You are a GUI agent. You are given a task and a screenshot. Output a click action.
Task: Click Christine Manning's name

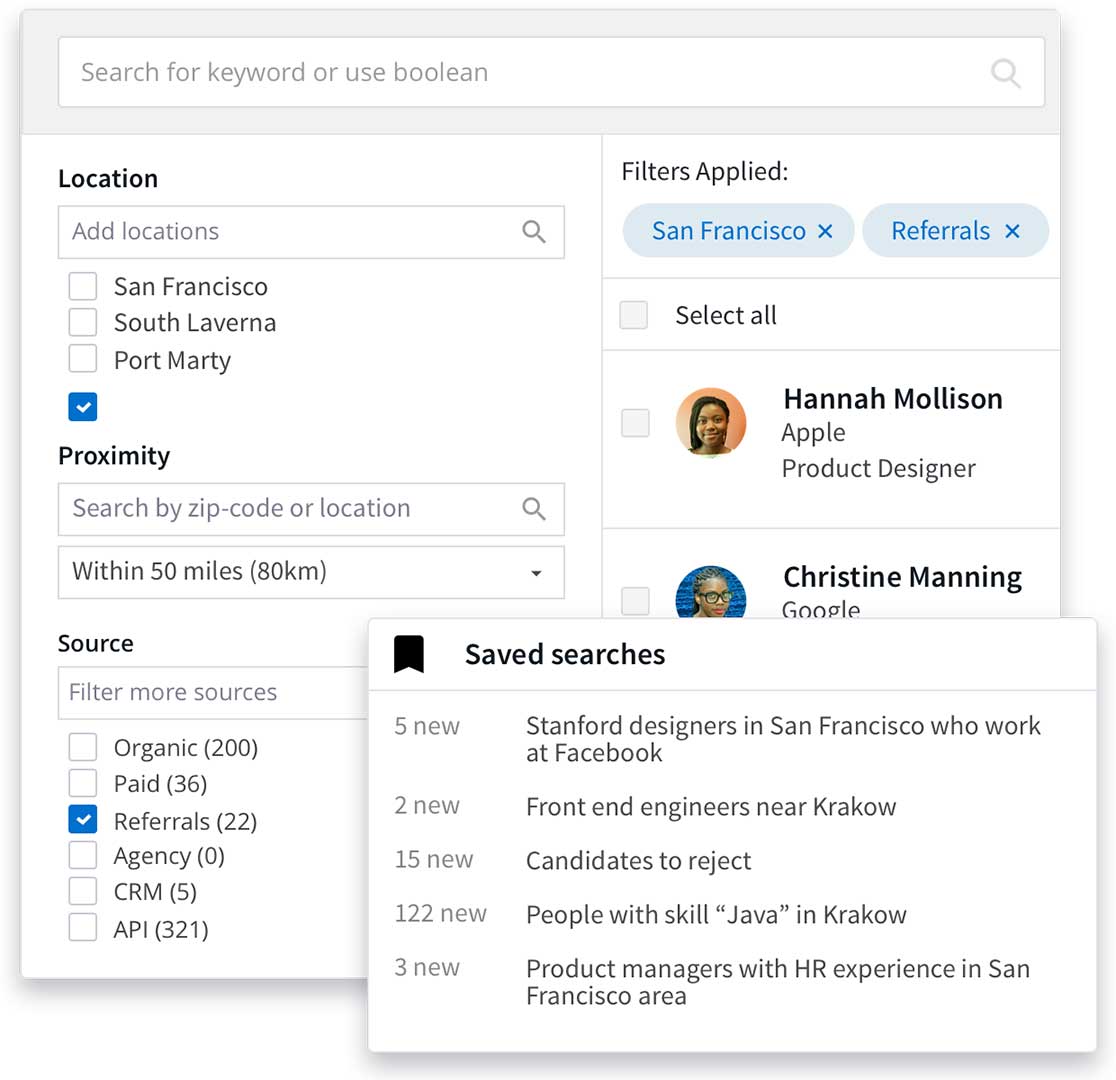point(902,576)
